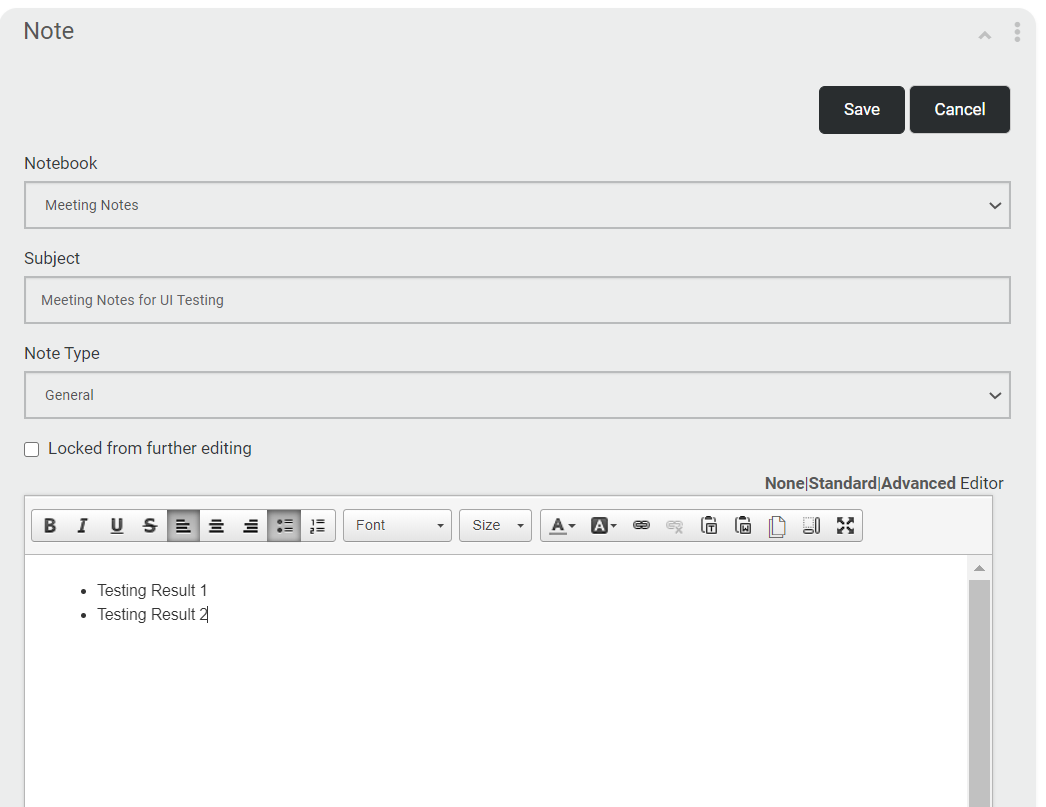Cancel note editing
This screenshot has height=807, width=1046.
[960, 109]
